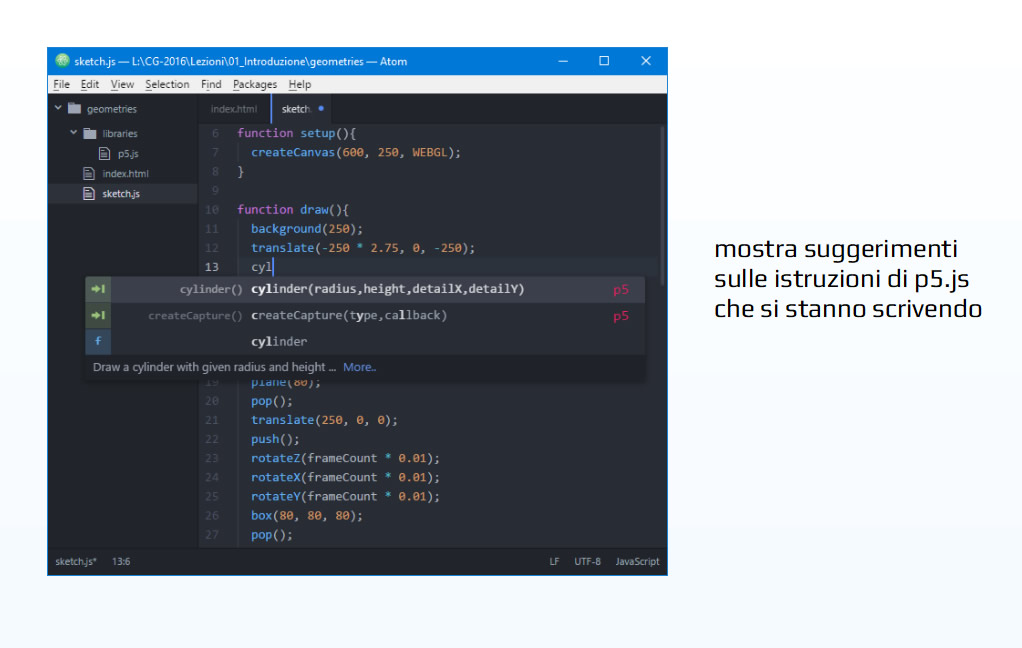Image resolution: width=1022 pixels, height=648 pixels.
Task: Click line number 10 in gutter
Action: [212, 210]
